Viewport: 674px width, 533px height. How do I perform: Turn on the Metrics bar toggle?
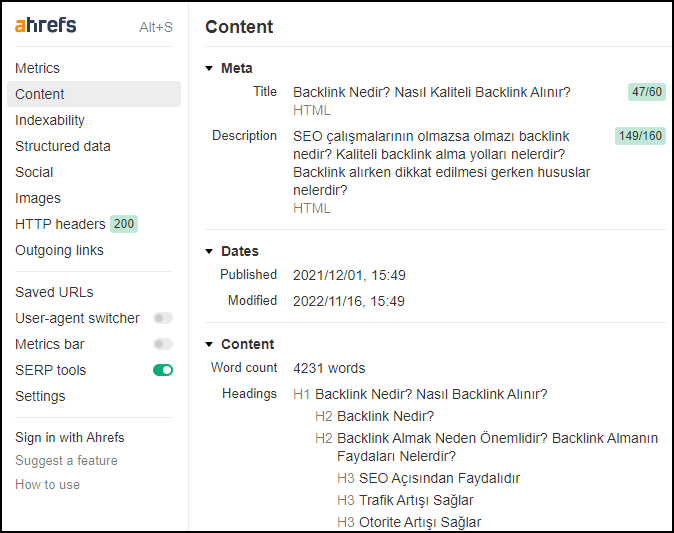click(163, 344)
